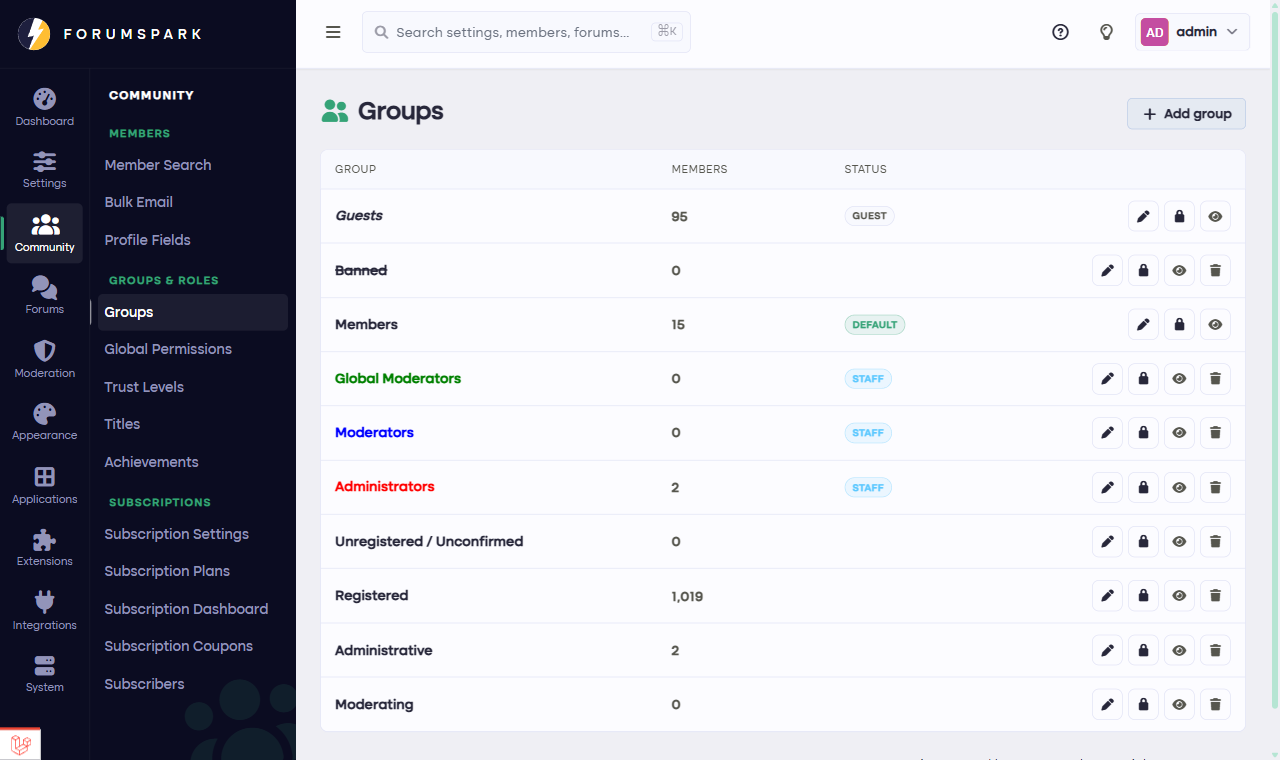The height and width of the screenshot is (760, 1280).
Task: Click eye icon for Administrative group
Action: (x=1180, y=650)
